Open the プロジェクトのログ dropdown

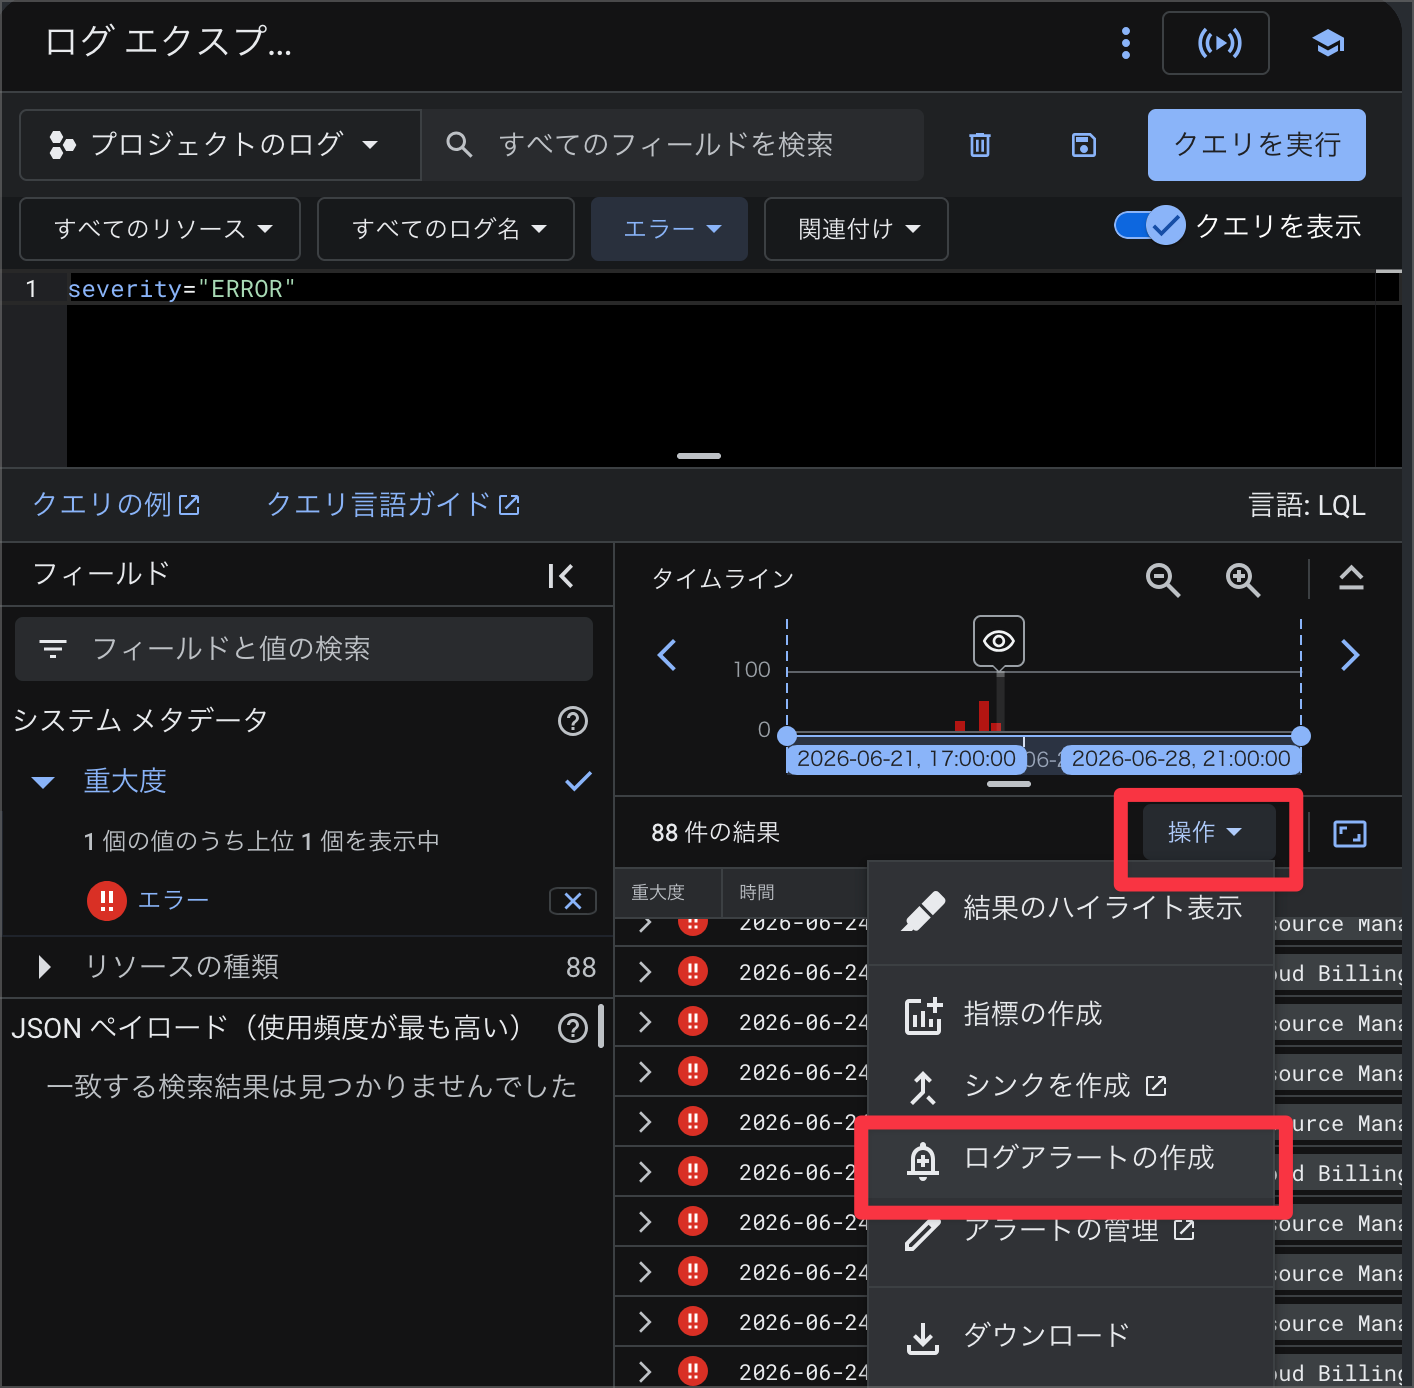pos(220,145)
